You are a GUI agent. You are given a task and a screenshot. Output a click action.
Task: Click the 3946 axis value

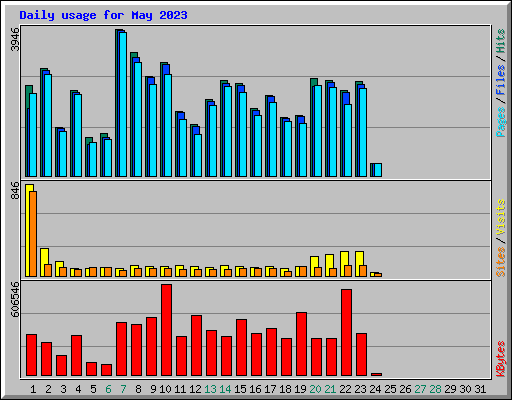tap(15, 40)
